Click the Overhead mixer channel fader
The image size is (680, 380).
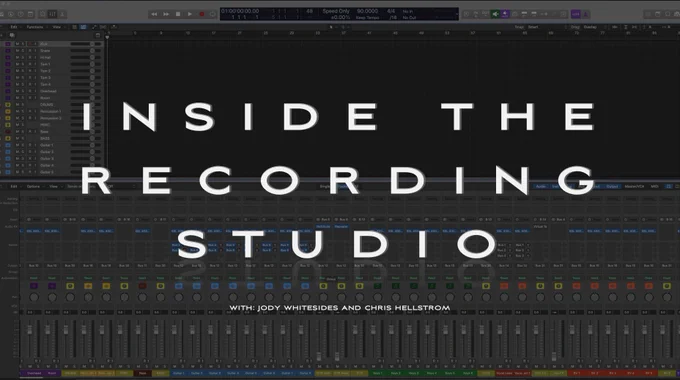tap(30, 331)
